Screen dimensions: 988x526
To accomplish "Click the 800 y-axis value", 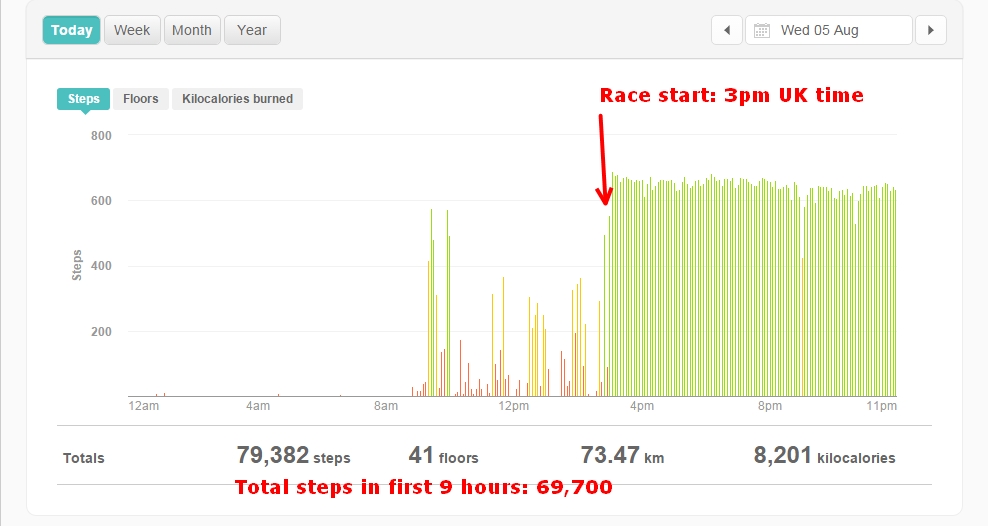I will pos(101,135).
